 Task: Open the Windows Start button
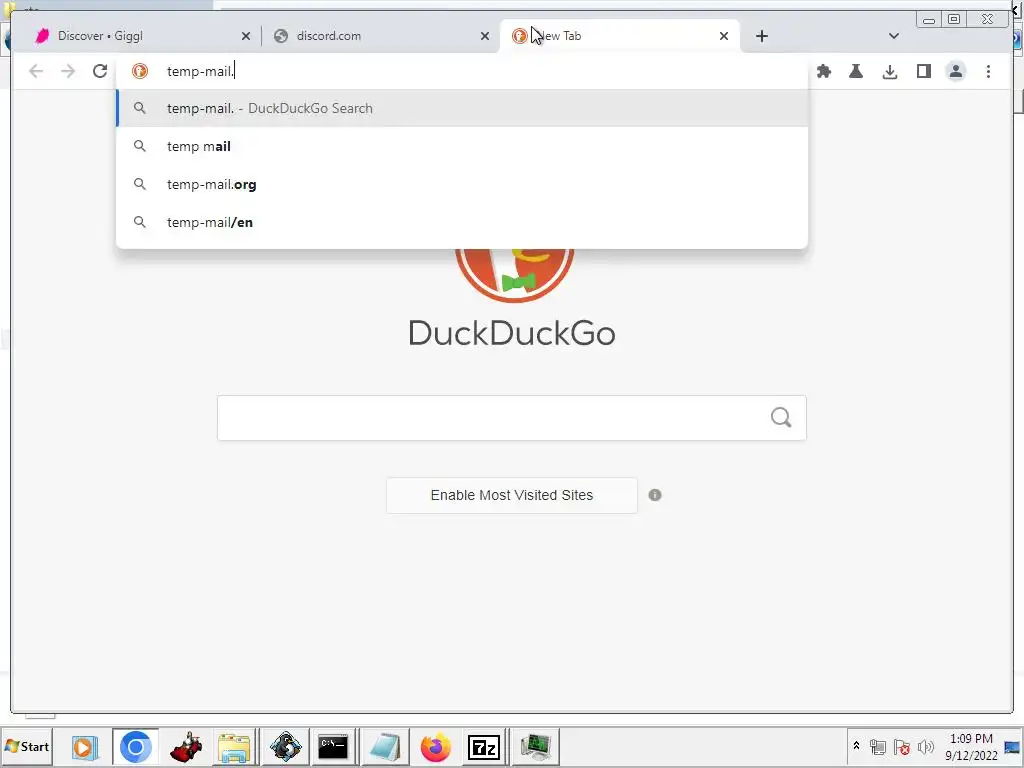[x=27, y=746]
